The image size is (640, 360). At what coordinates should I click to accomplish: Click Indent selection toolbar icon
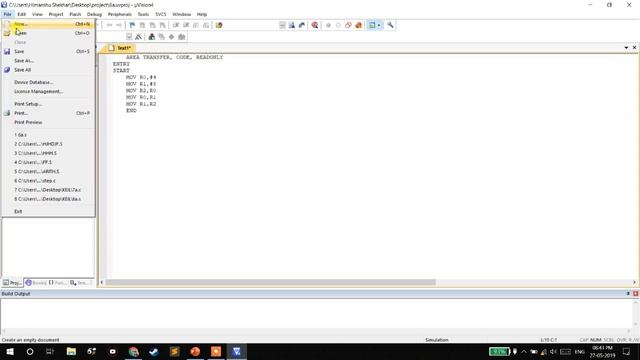click(x=176, y=25)
